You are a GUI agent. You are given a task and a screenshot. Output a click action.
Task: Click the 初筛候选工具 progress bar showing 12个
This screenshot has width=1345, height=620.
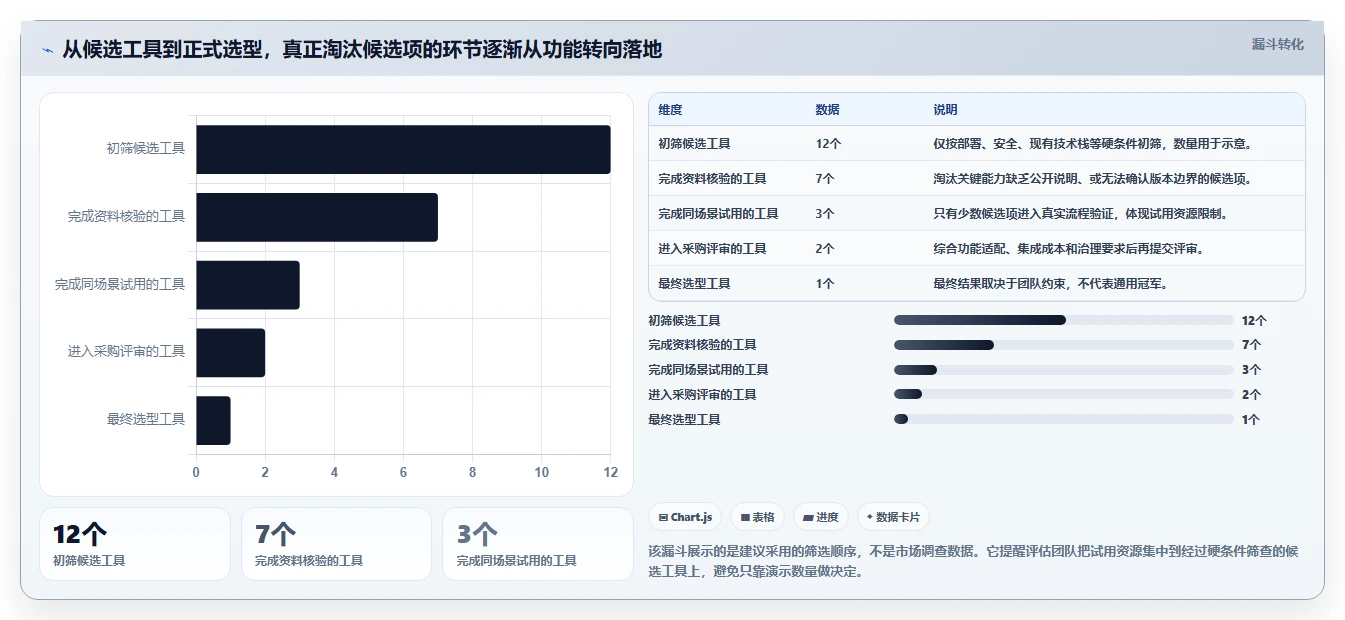1063,320
